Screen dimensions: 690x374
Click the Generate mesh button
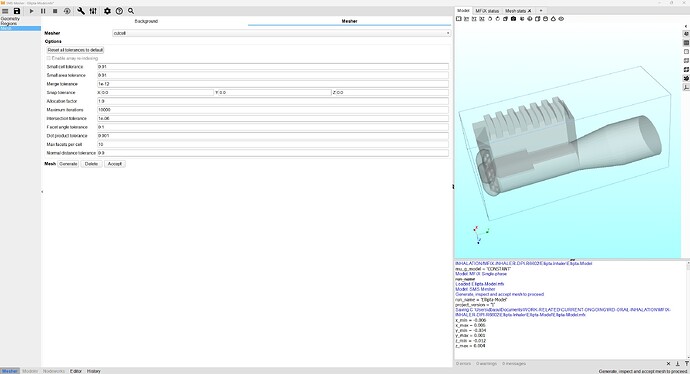tap(68, 164)
